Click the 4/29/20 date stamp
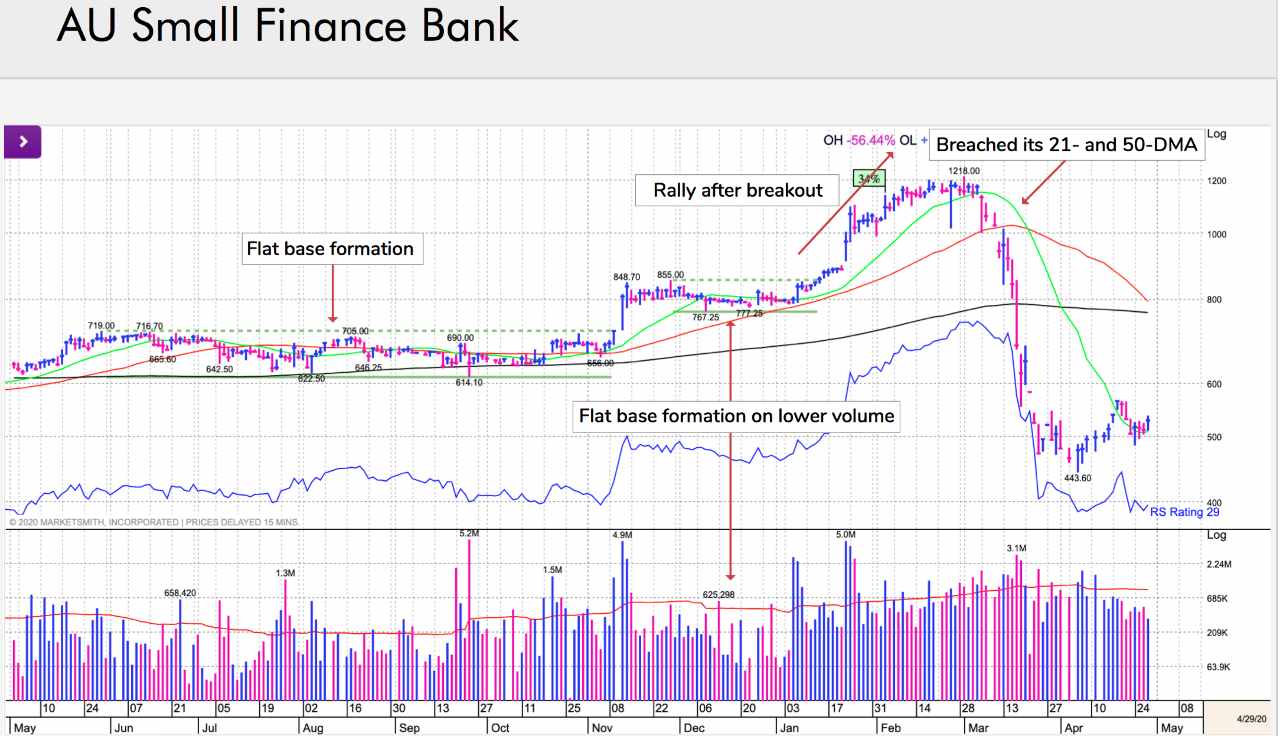 (1252, 720)
